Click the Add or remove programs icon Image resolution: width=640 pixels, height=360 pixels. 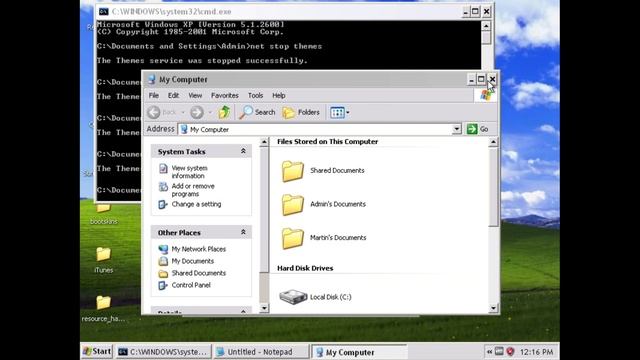click(x=163, y=187)
